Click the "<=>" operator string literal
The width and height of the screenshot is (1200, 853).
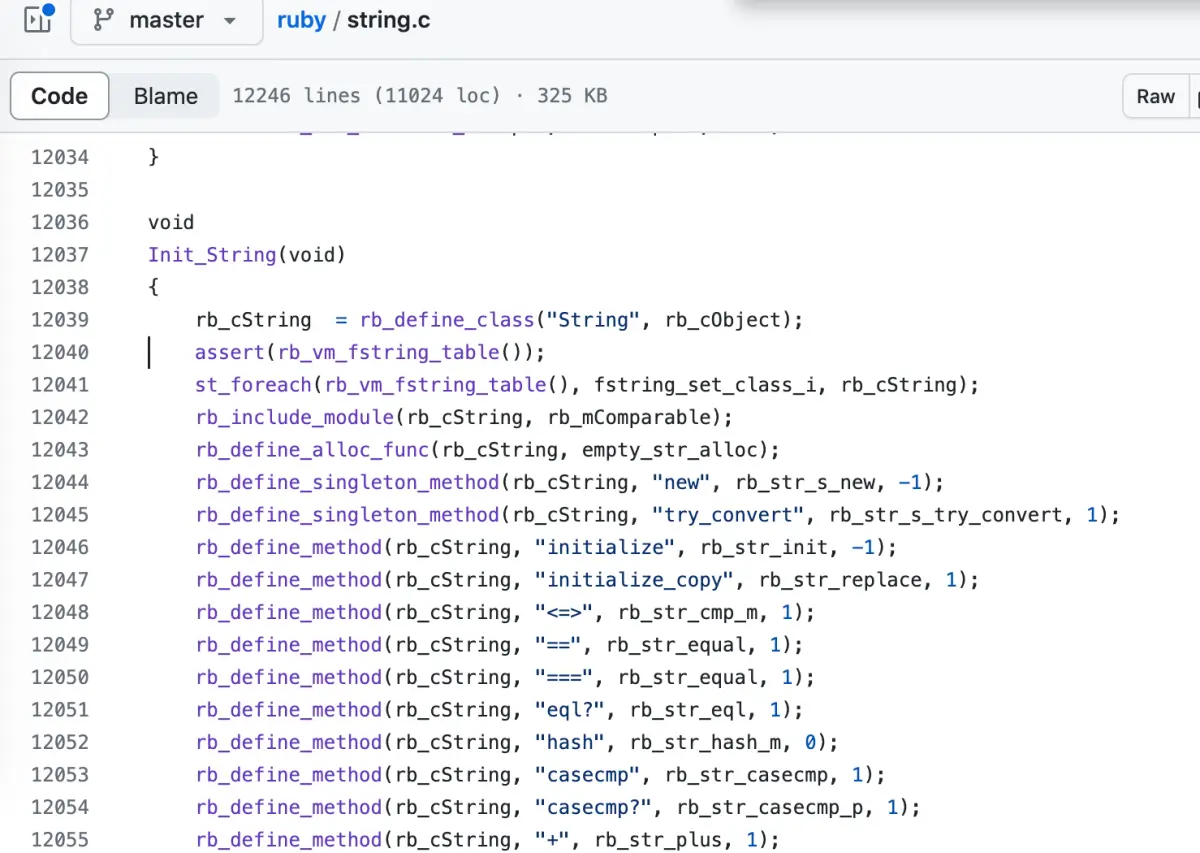click(x=564, y=612)
